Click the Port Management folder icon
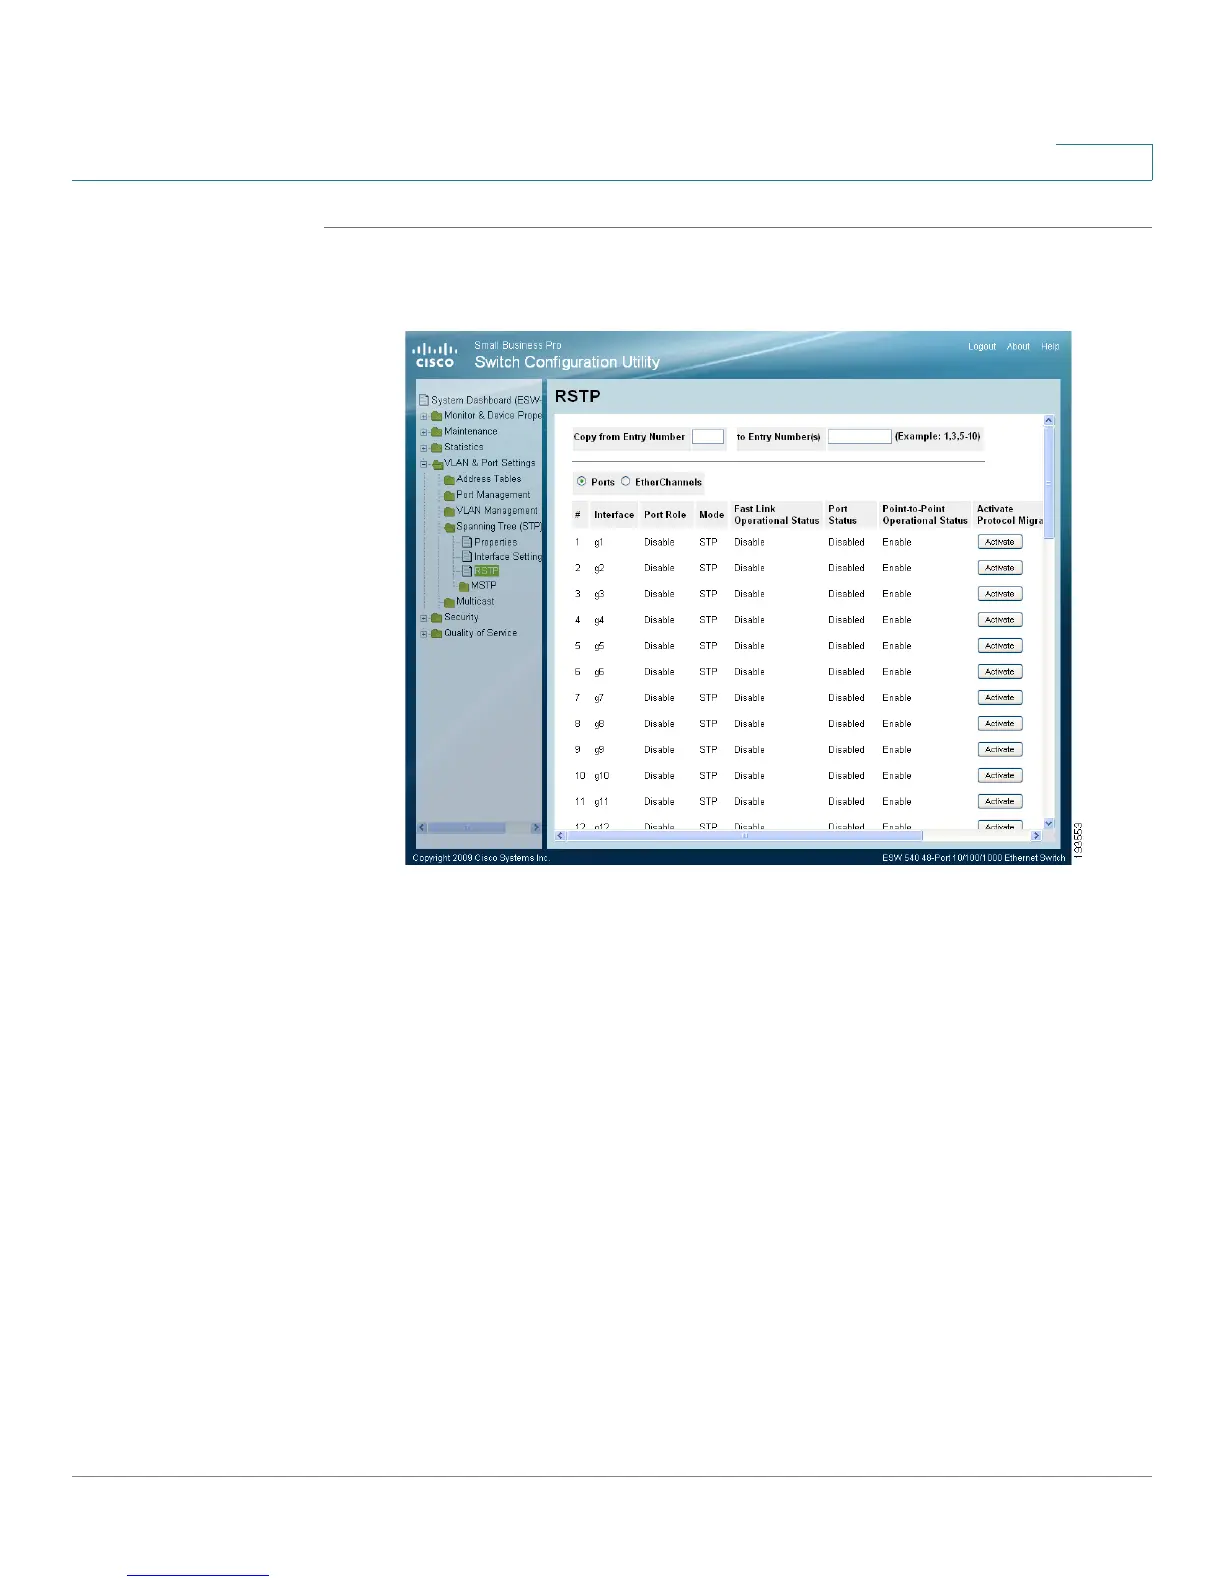The image size is (1224, 1584). coord(449,495)
